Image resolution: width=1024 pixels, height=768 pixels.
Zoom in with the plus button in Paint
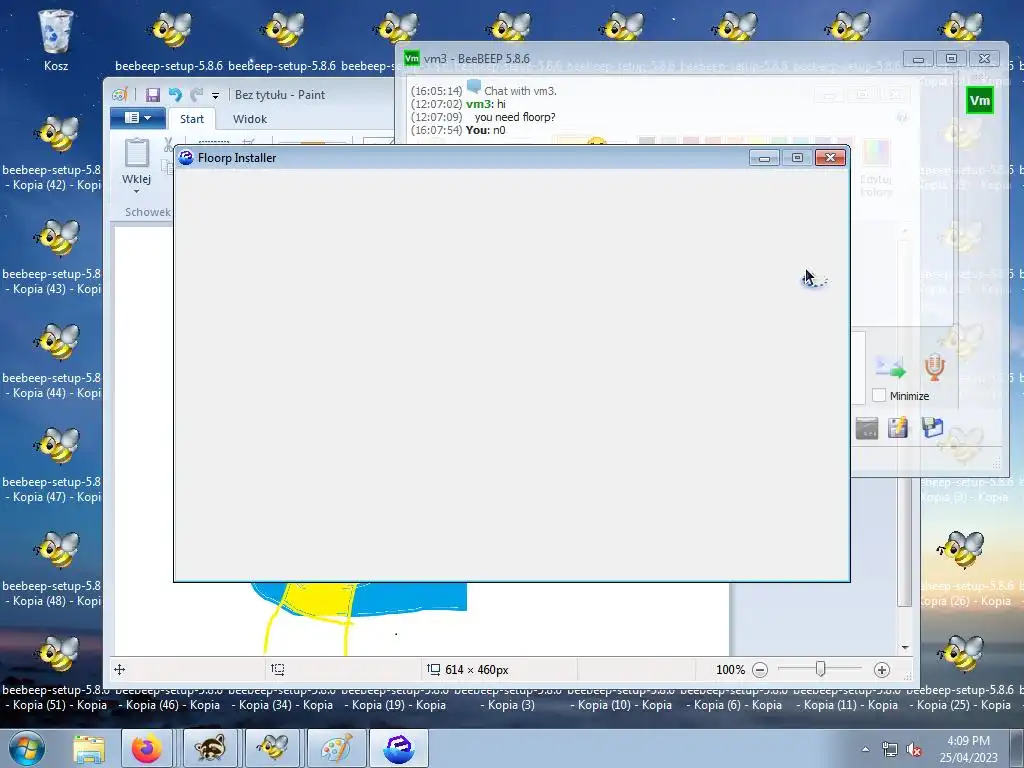[x=882, y=669]
